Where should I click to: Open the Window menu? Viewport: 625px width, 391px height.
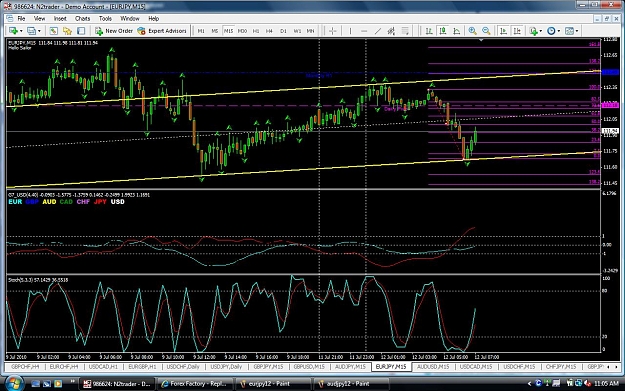[x=130, y=18]
